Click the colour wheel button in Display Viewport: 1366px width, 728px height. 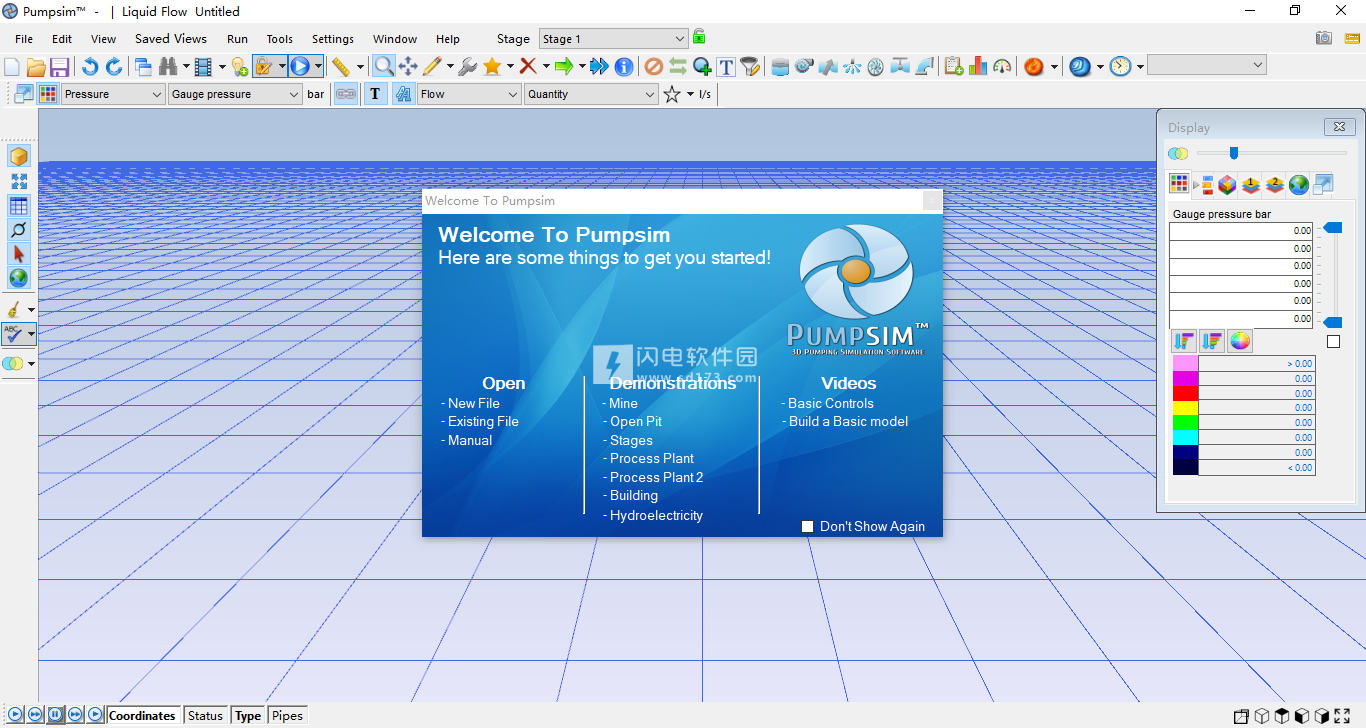coord(1240,342)
